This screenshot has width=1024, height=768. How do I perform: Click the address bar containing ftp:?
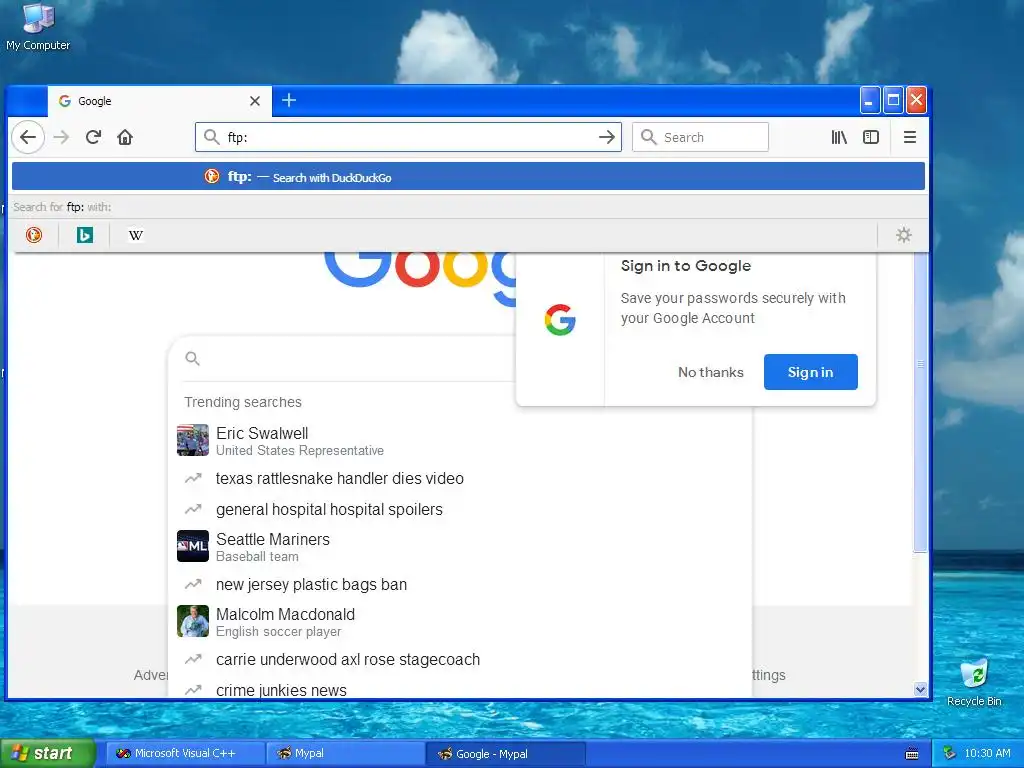408,137
